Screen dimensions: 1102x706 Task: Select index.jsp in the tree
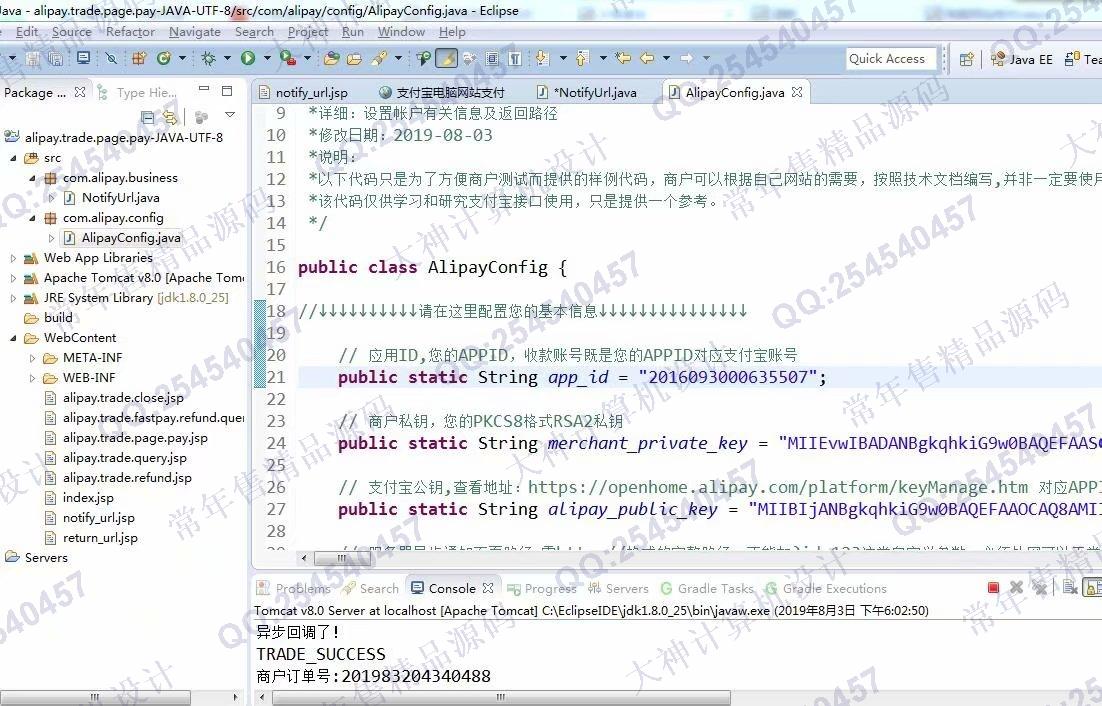(x=88, y=497)
